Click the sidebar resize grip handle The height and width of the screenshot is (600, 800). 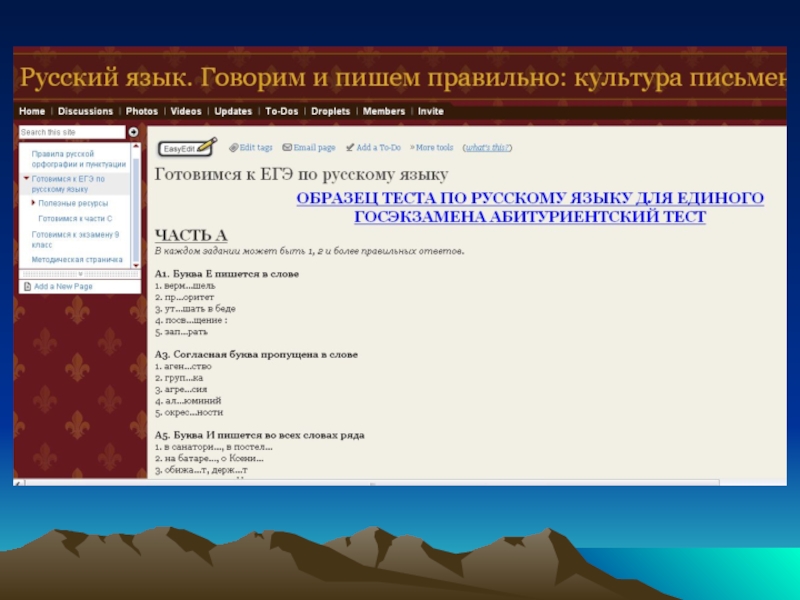(x=80, y=274)
